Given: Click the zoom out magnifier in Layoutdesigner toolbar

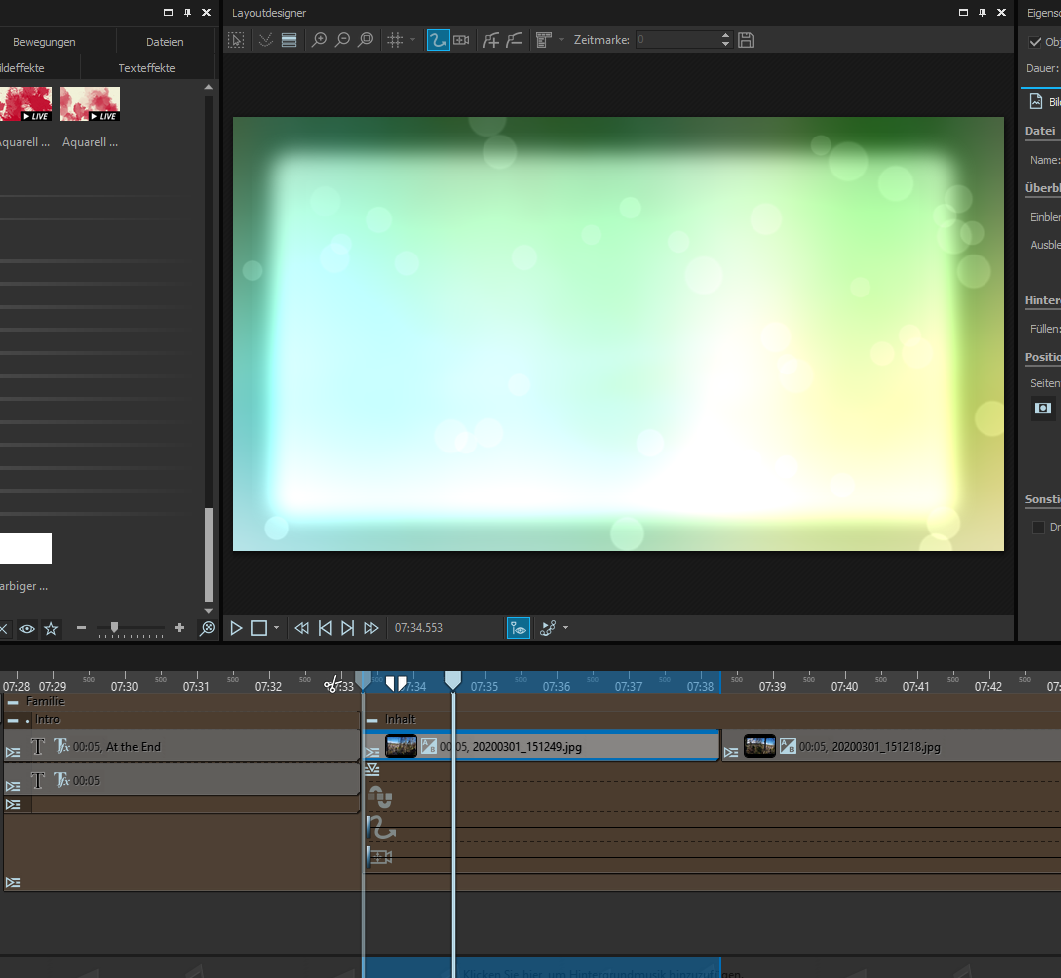Looking at the screenshot, I should point(342,40).
